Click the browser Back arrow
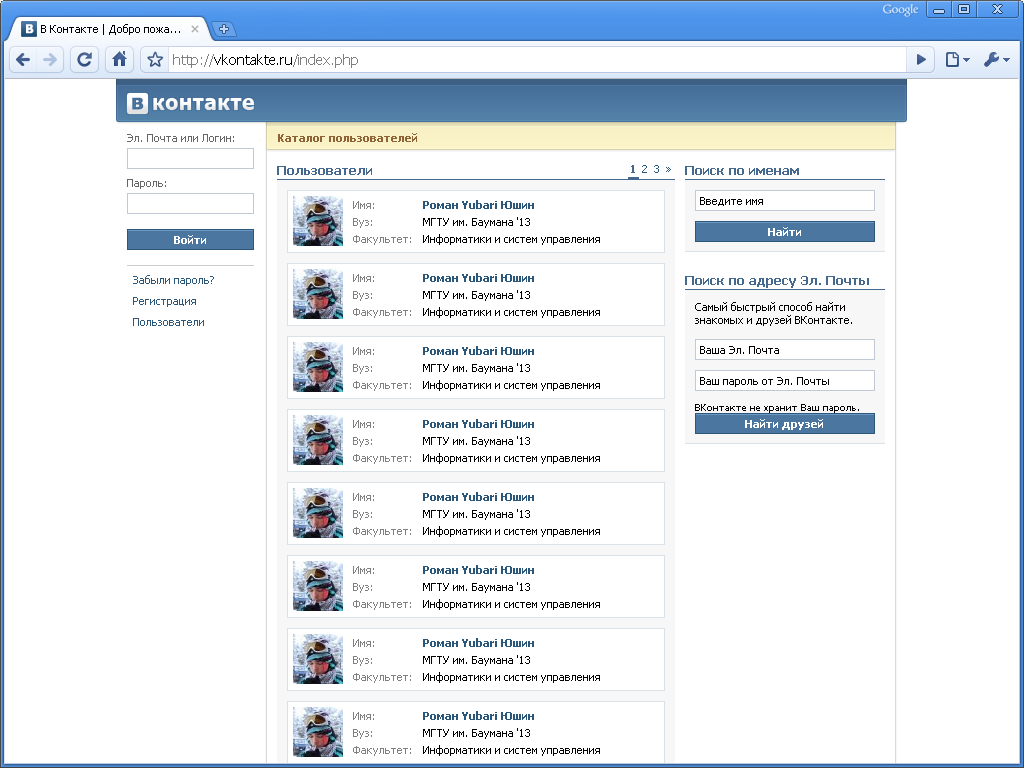The height and width of the screenshot is (768, 1024). pos(23,60)
